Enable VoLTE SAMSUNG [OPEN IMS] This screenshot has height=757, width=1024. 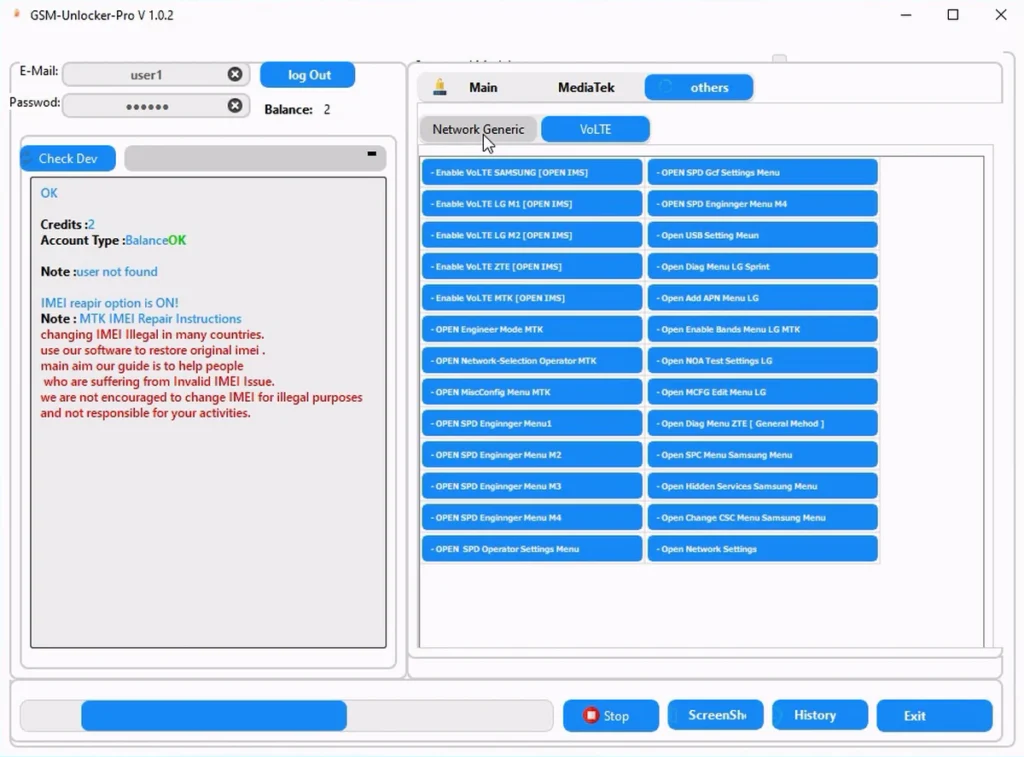(532, 173)
